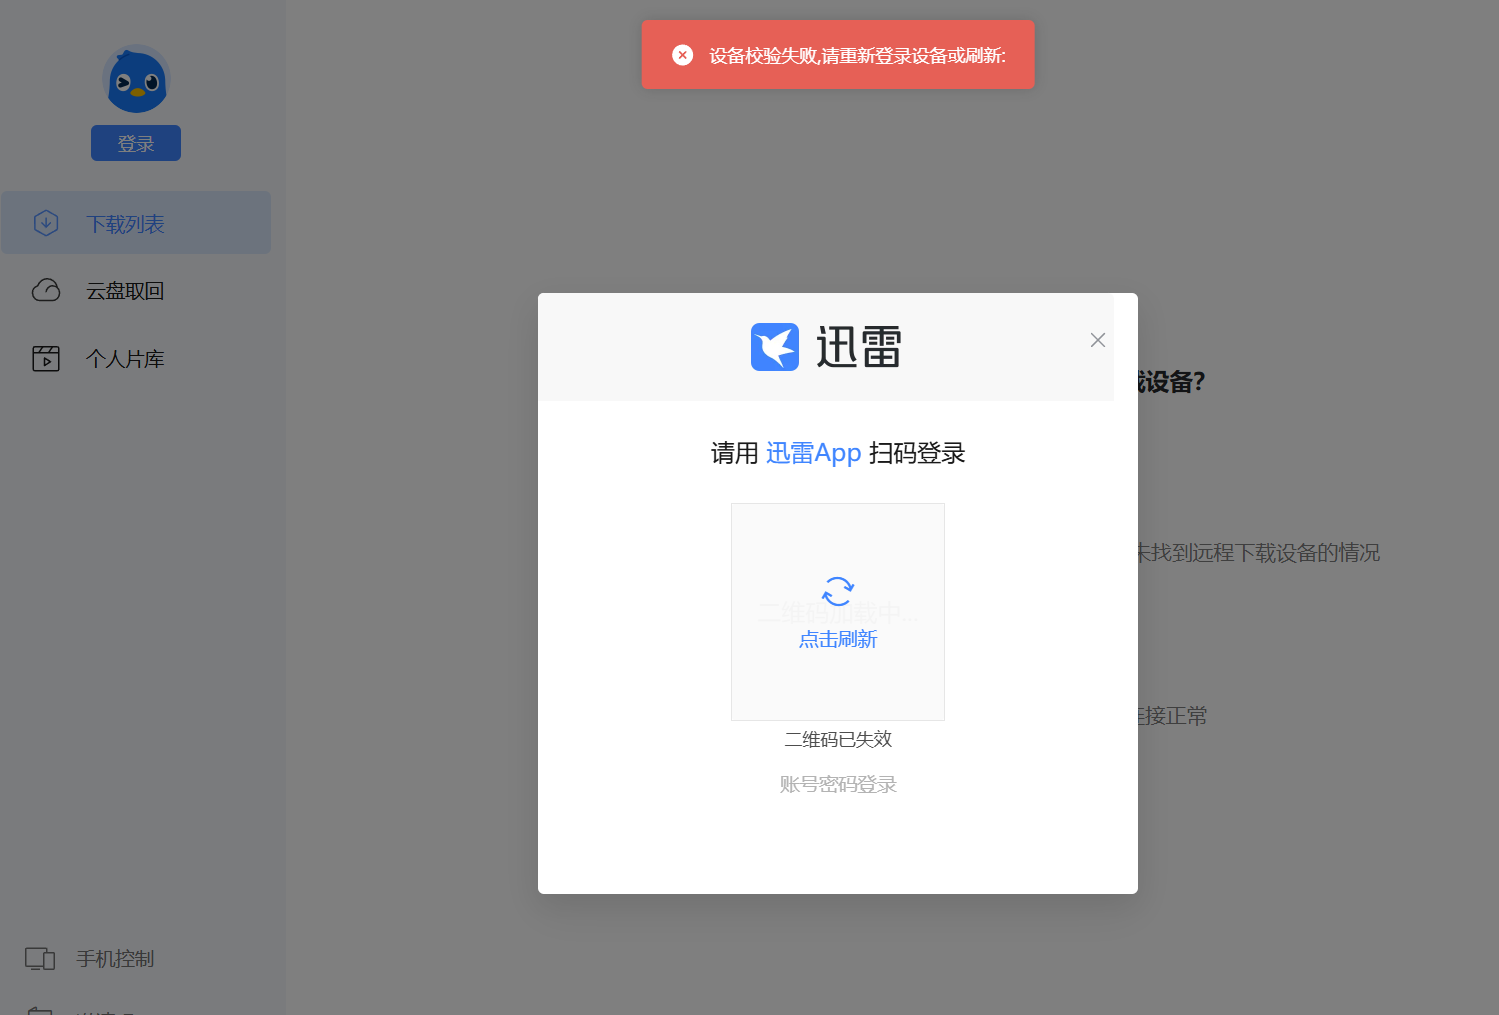This screenshot has width=1499, height=1015.
Task: Switch to 账号密码登录 password login
Action: 838,785
